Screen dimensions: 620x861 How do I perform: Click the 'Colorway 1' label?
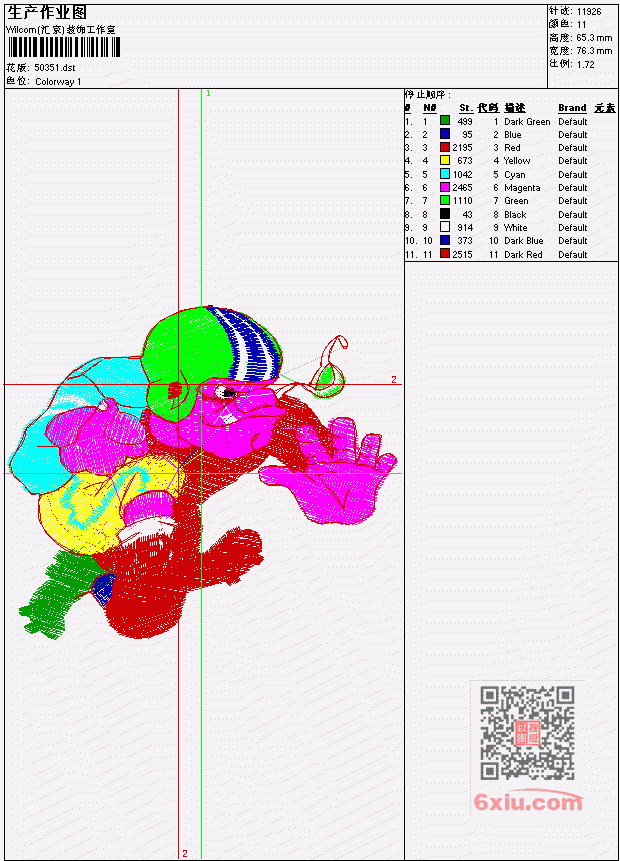tap(58, 82)
